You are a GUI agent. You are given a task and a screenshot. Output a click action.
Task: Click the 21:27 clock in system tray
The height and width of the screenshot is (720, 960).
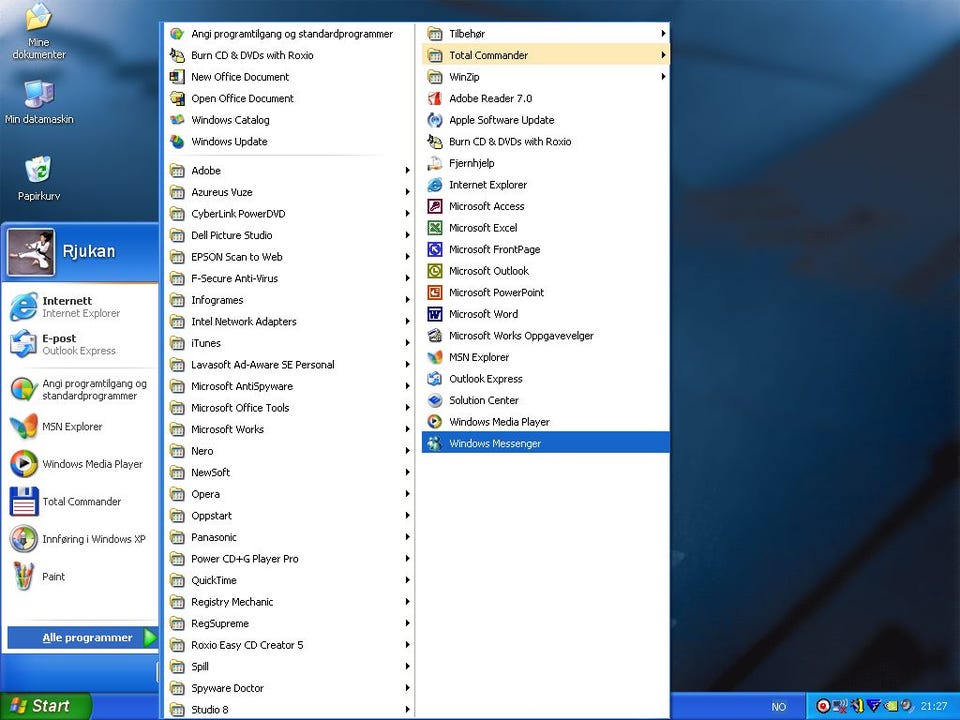(x=934, y=707)
